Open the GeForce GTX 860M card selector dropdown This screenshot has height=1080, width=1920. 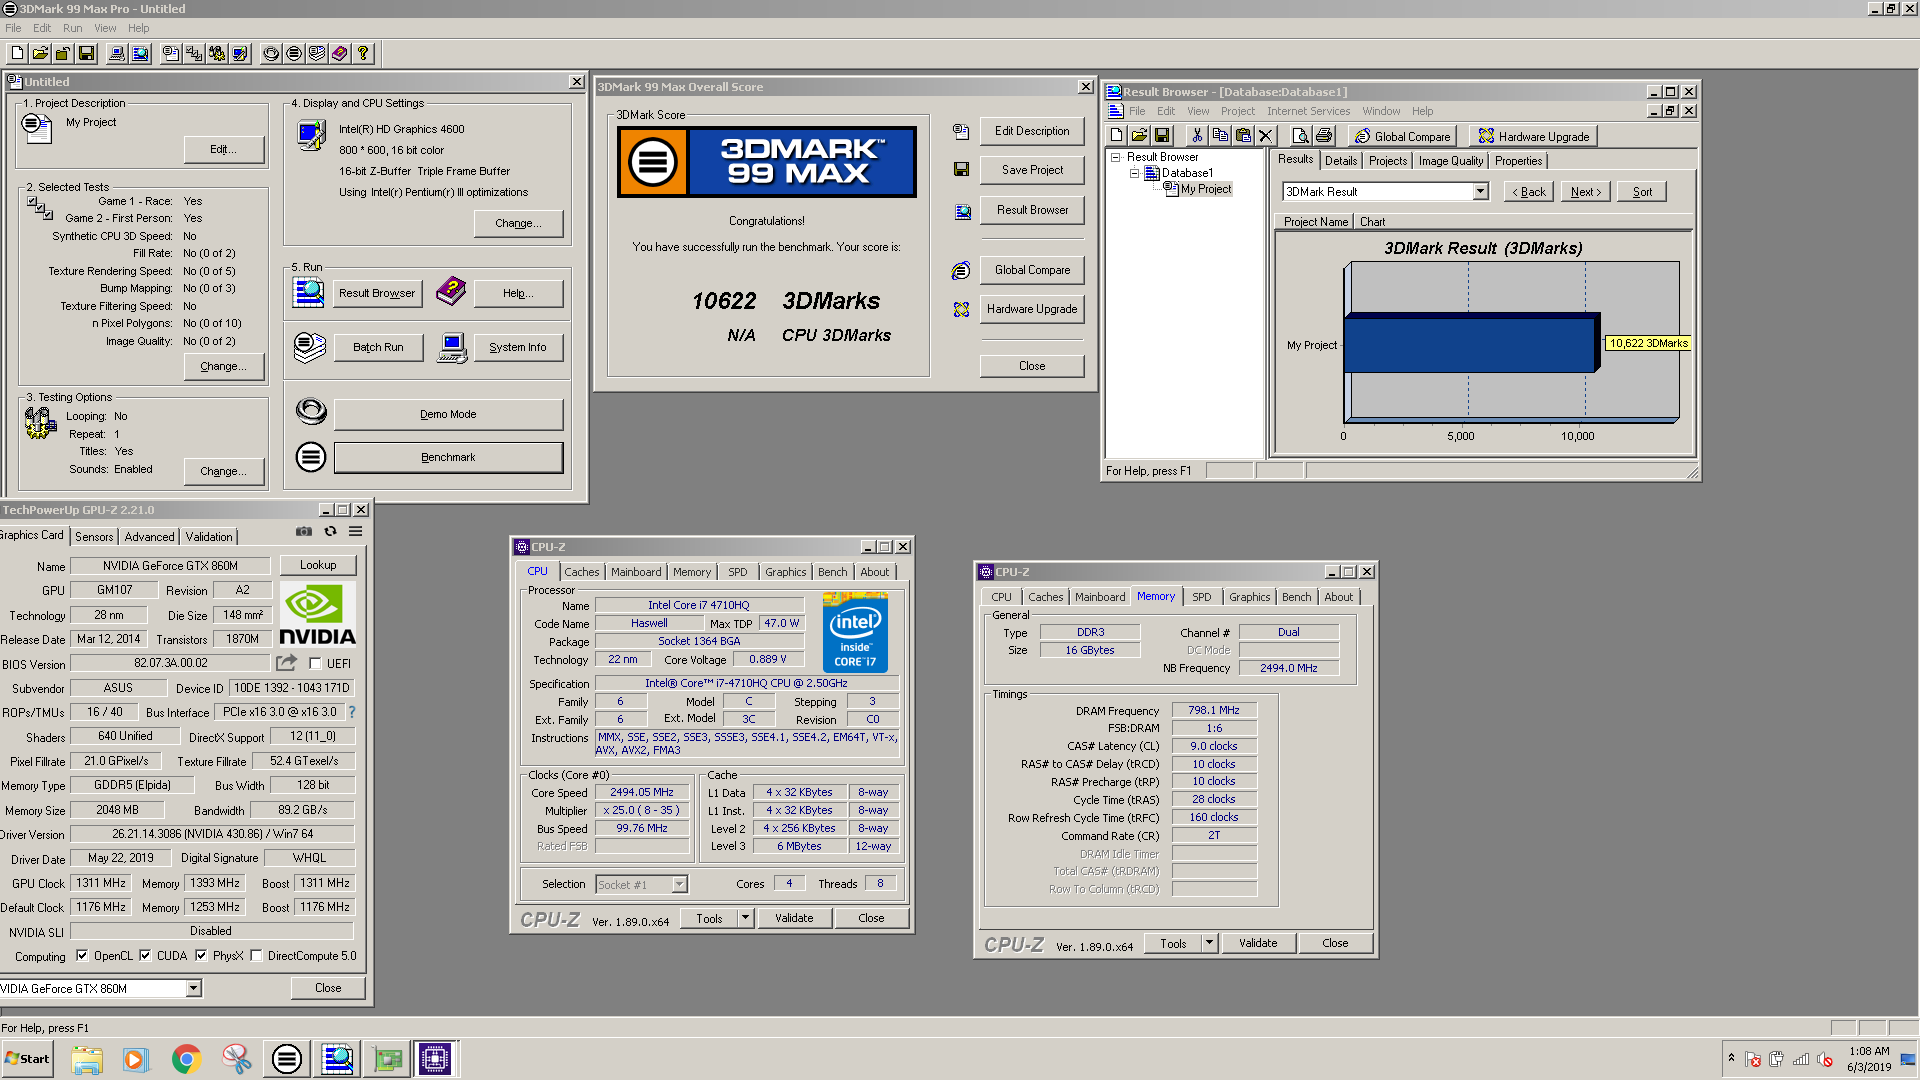pyautogui.click(x=194, y=989)
